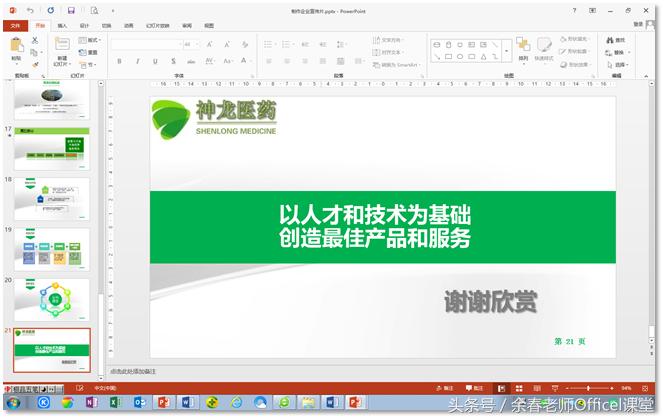This screenshot has height=419, width=664.
Task: Click the Text Direction button
Action: [x=388, y=40]
